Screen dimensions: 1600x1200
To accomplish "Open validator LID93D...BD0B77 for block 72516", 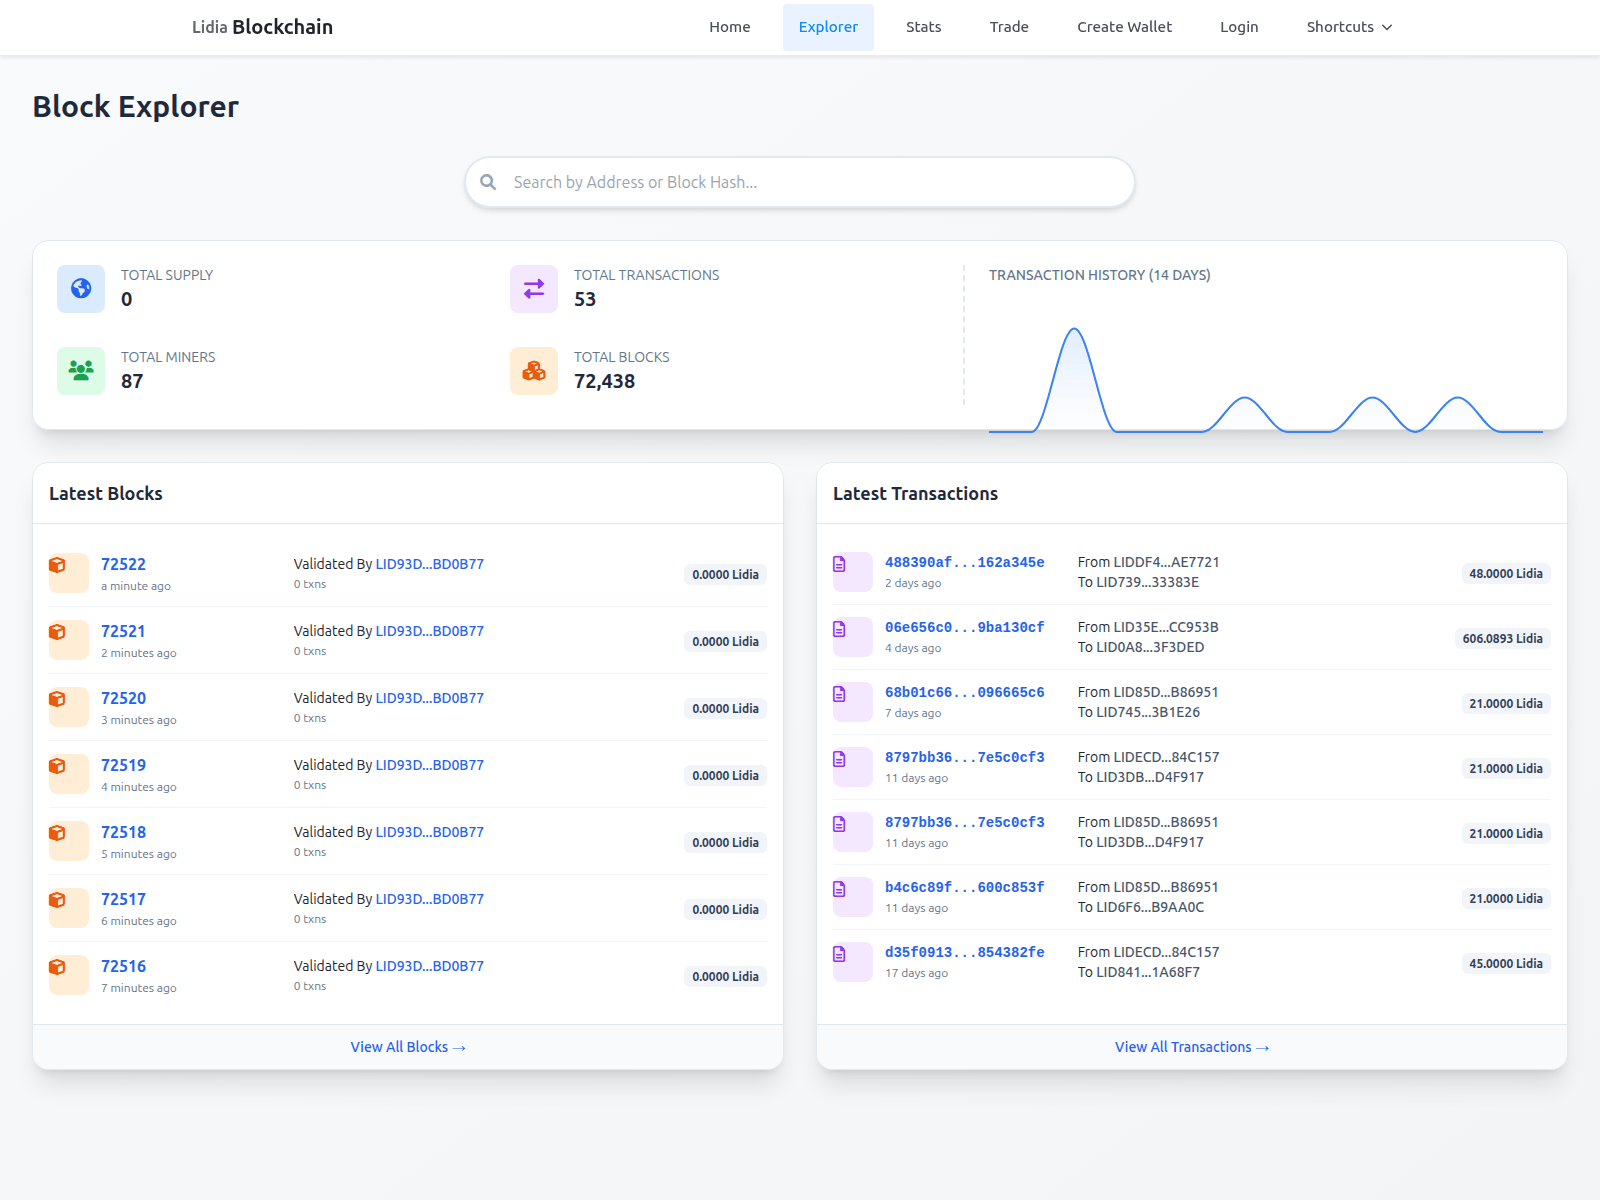I will [x=430, y=966].
